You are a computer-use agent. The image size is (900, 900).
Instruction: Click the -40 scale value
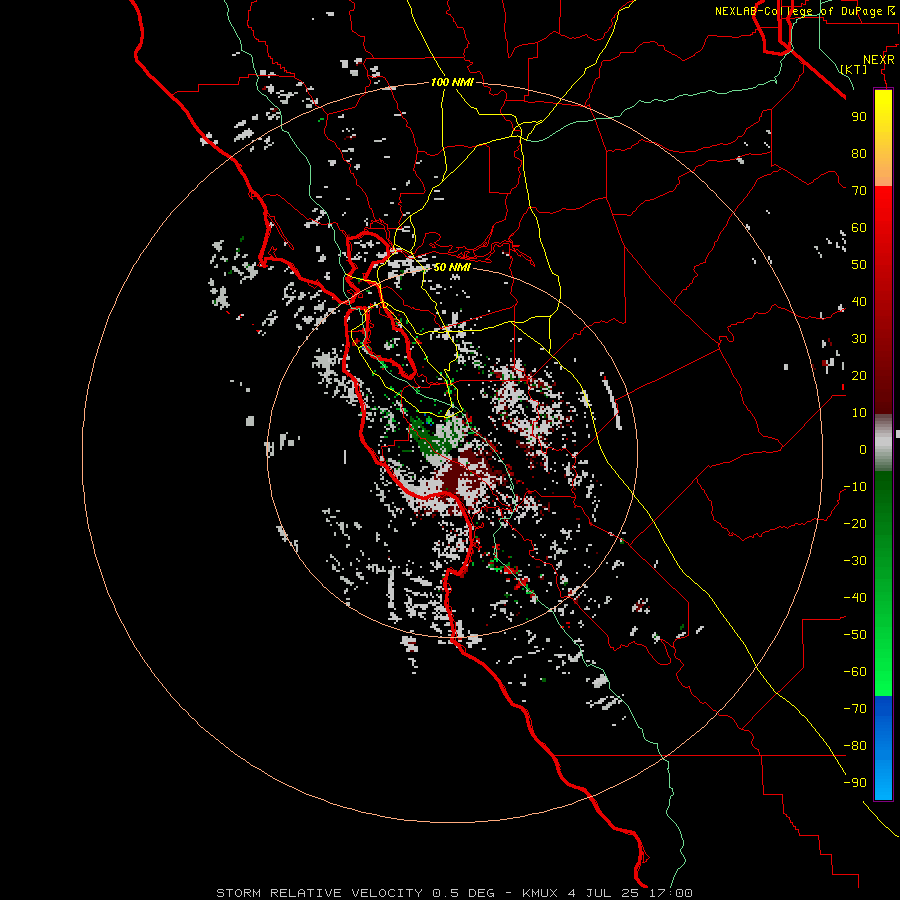pos(855,598)
